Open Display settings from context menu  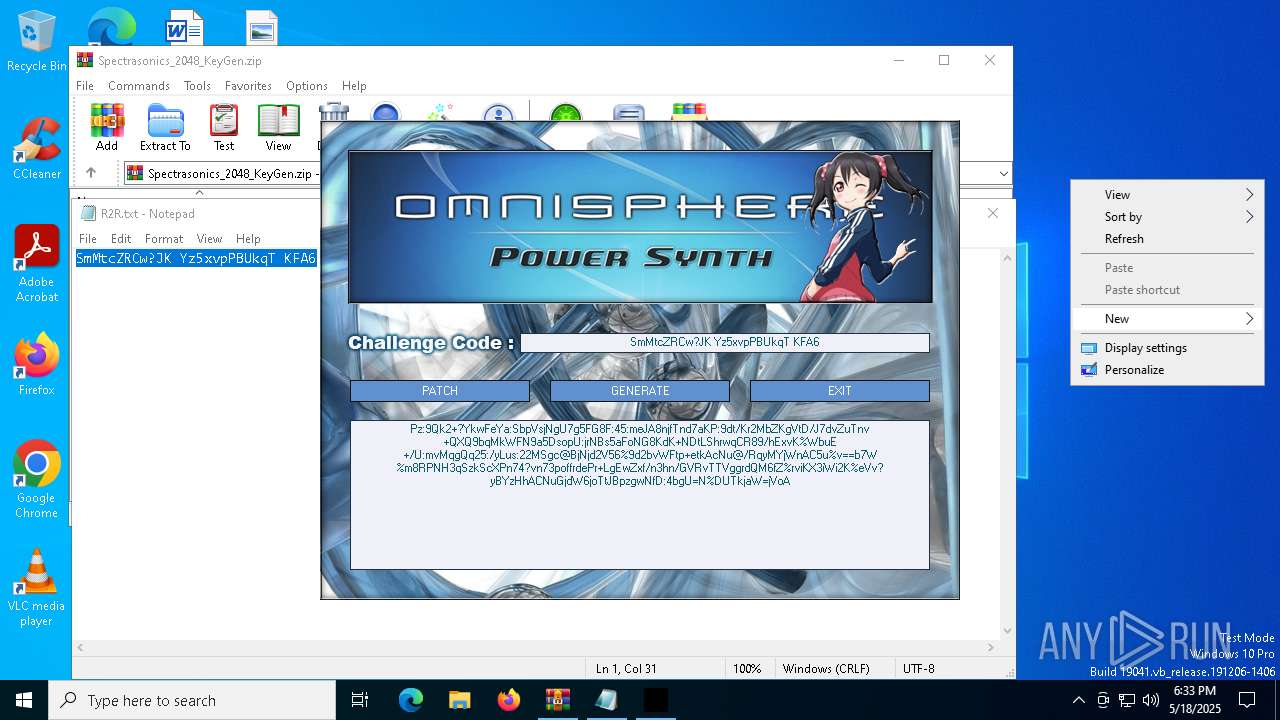(1167, 348)
